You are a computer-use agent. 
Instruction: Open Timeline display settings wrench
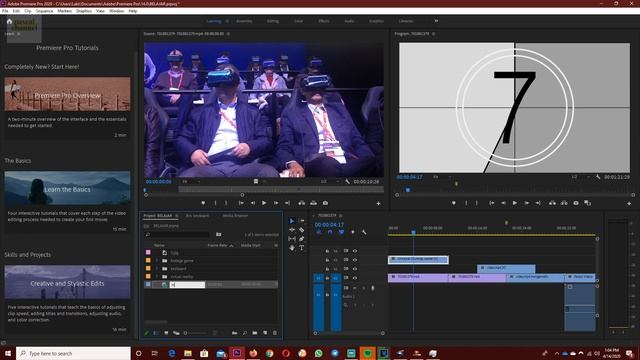(x=364, y=232)
